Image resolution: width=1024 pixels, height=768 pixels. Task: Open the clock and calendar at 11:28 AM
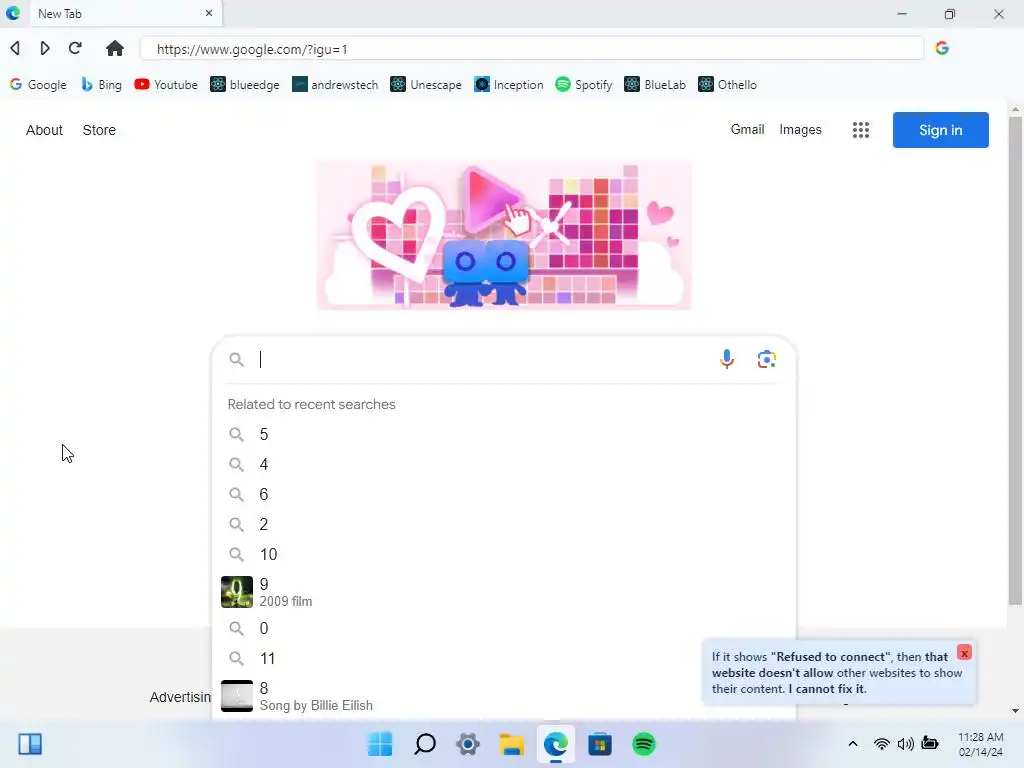[980, 744]
